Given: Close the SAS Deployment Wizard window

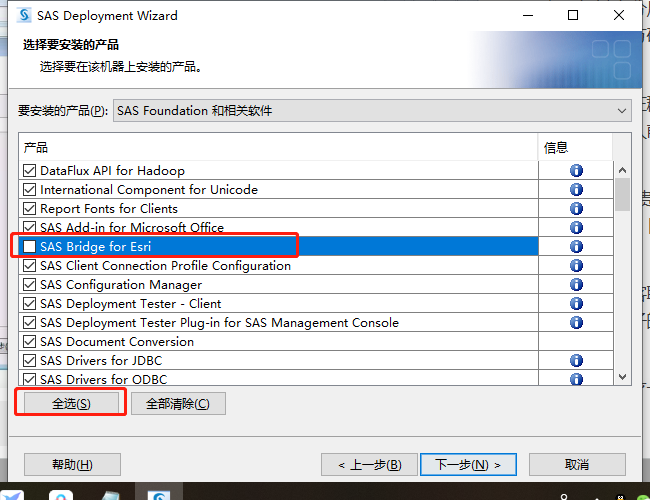Looking at the screenshot, I should (619, 15).
